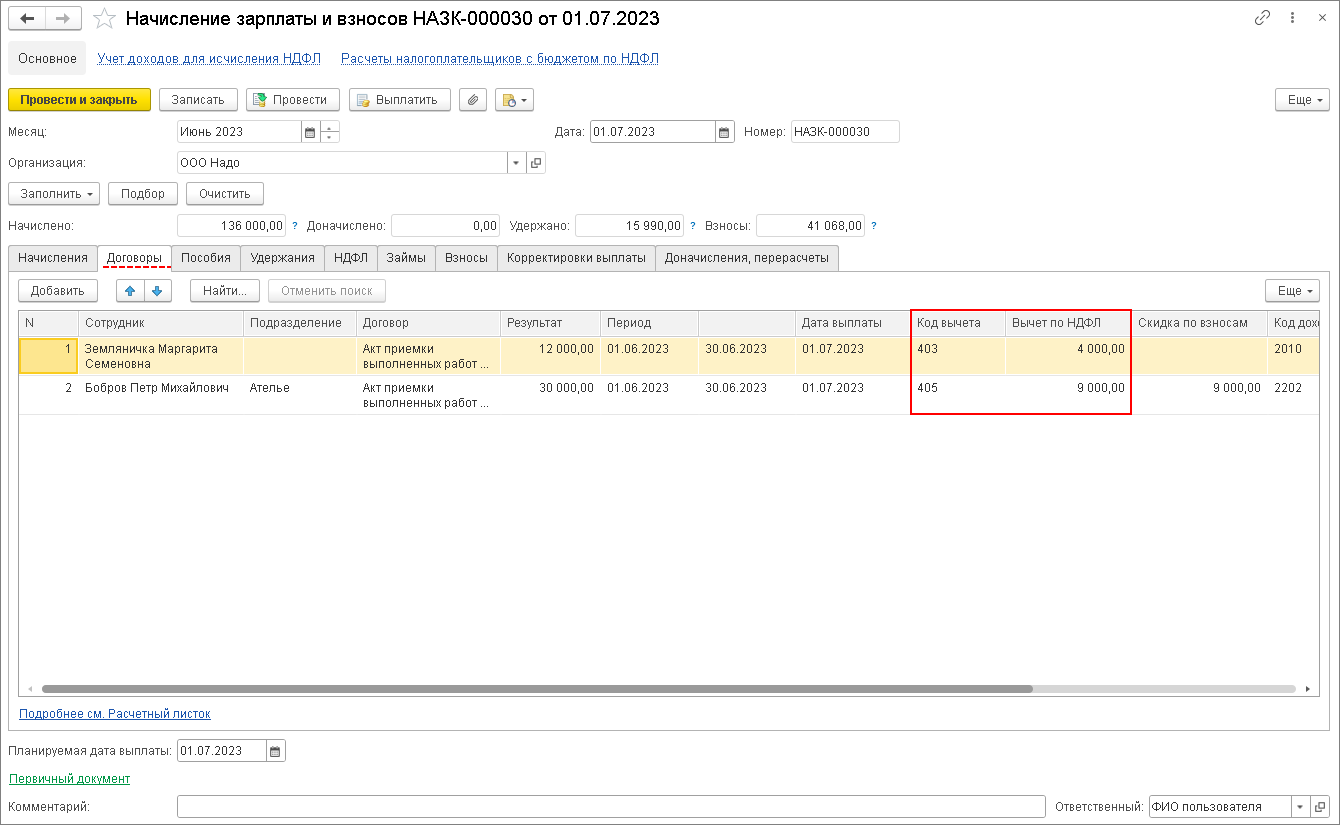
Task: Click the Очистить button
Action: pyautogui.click(x=224, y=194)
